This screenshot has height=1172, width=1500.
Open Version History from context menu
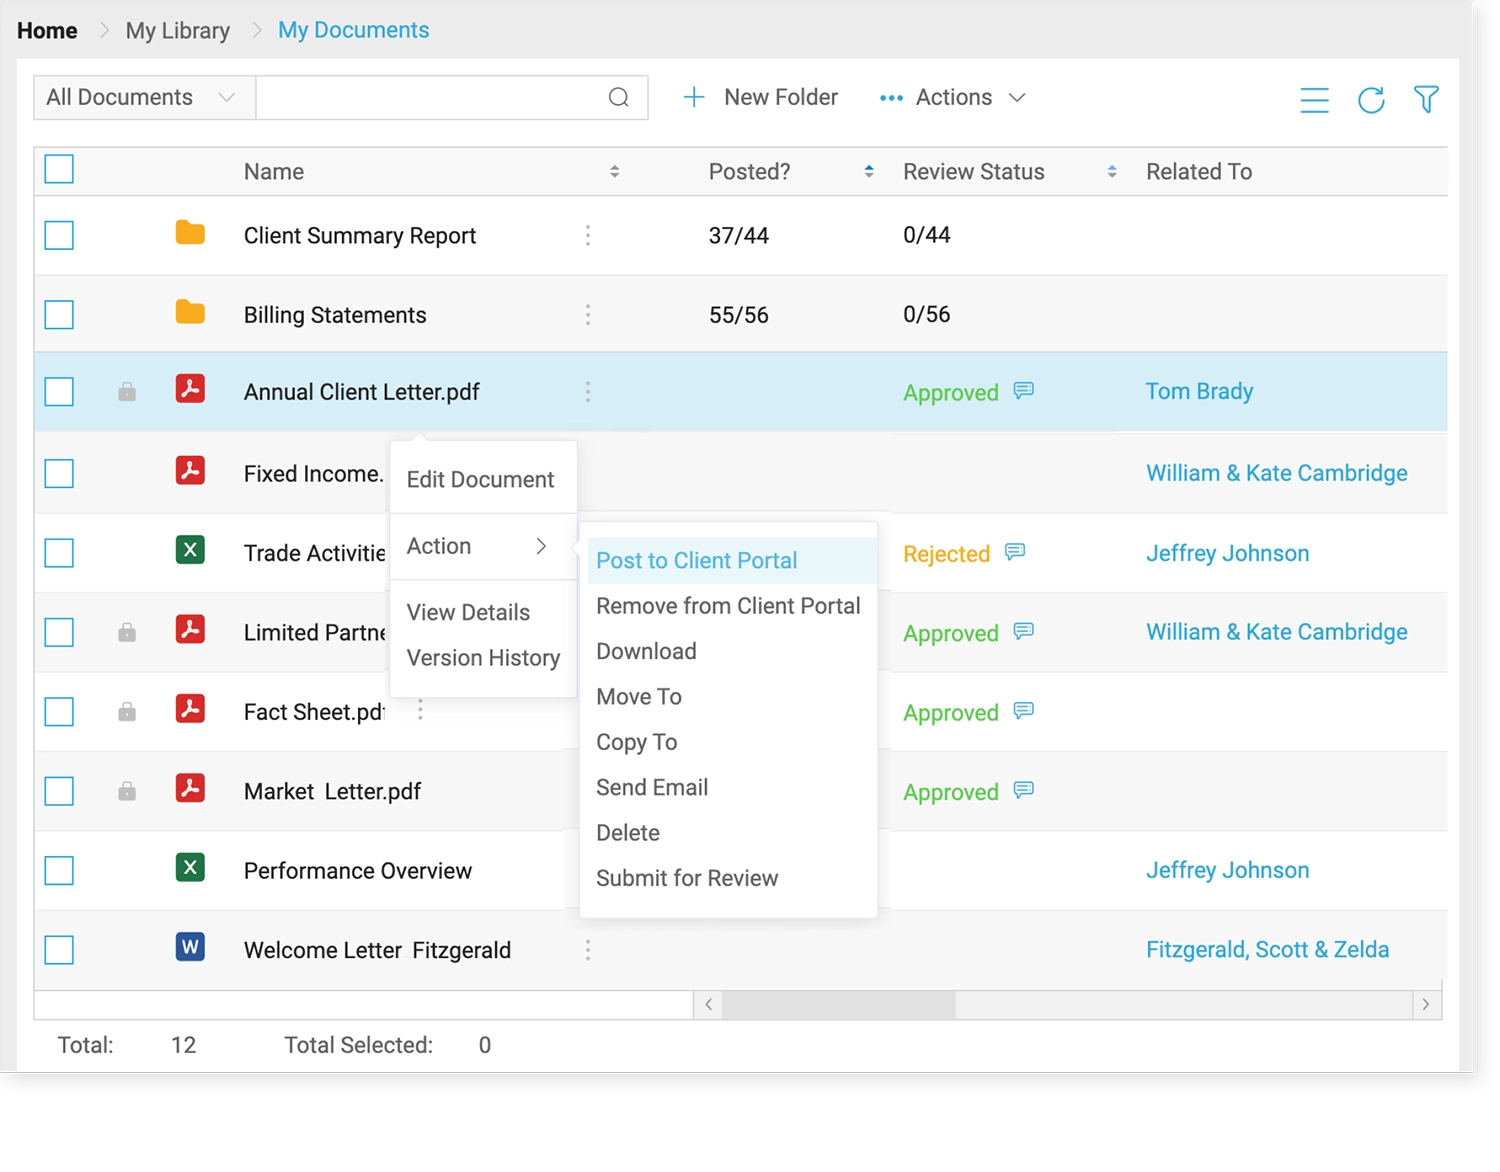(x=483, y=658)
